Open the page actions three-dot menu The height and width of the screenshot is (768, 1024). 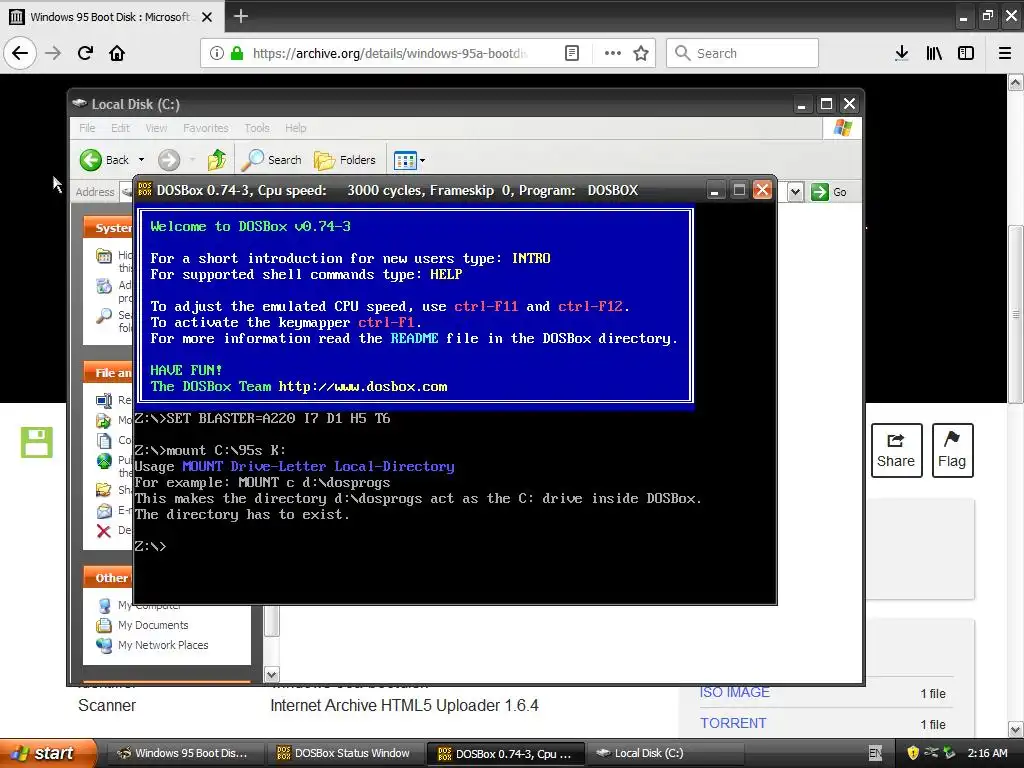point(613,53)
